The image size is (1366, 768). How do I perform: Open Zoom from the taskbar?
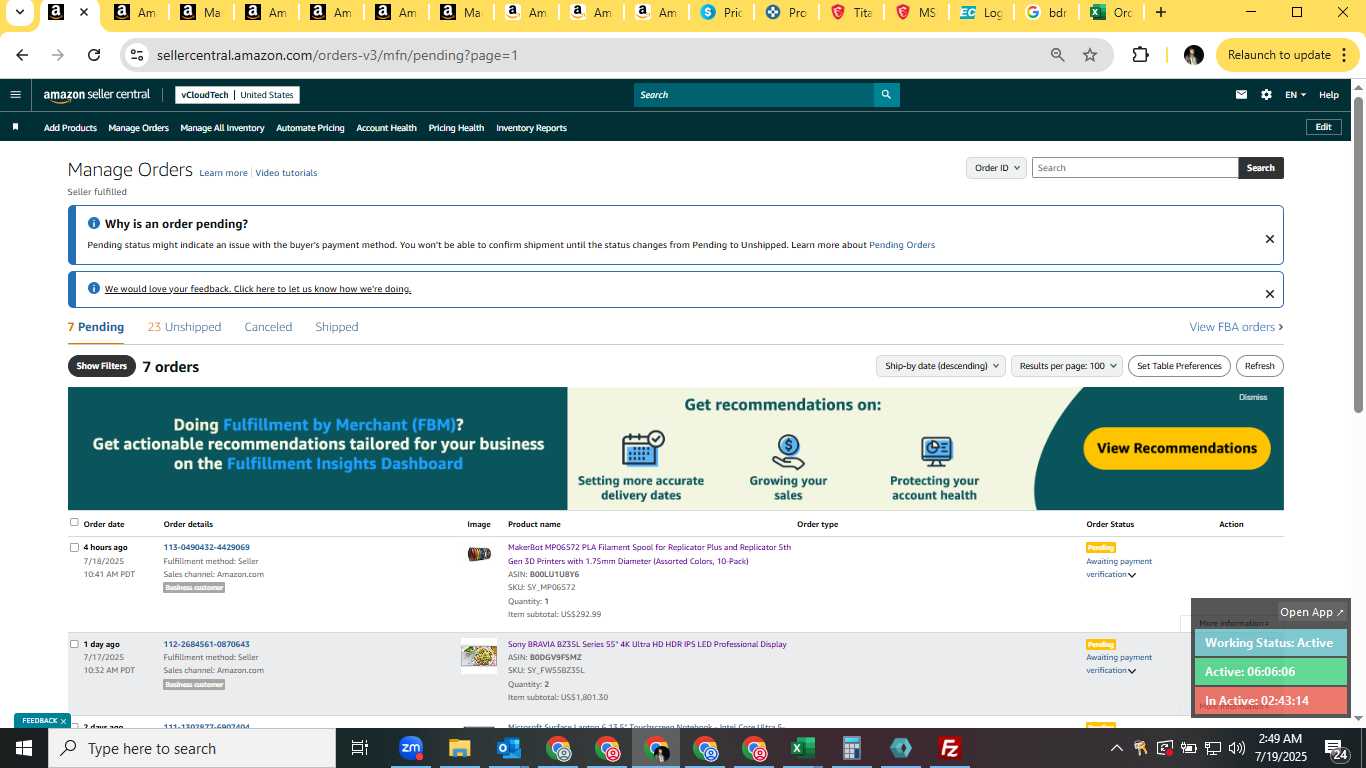click(410, 748)
